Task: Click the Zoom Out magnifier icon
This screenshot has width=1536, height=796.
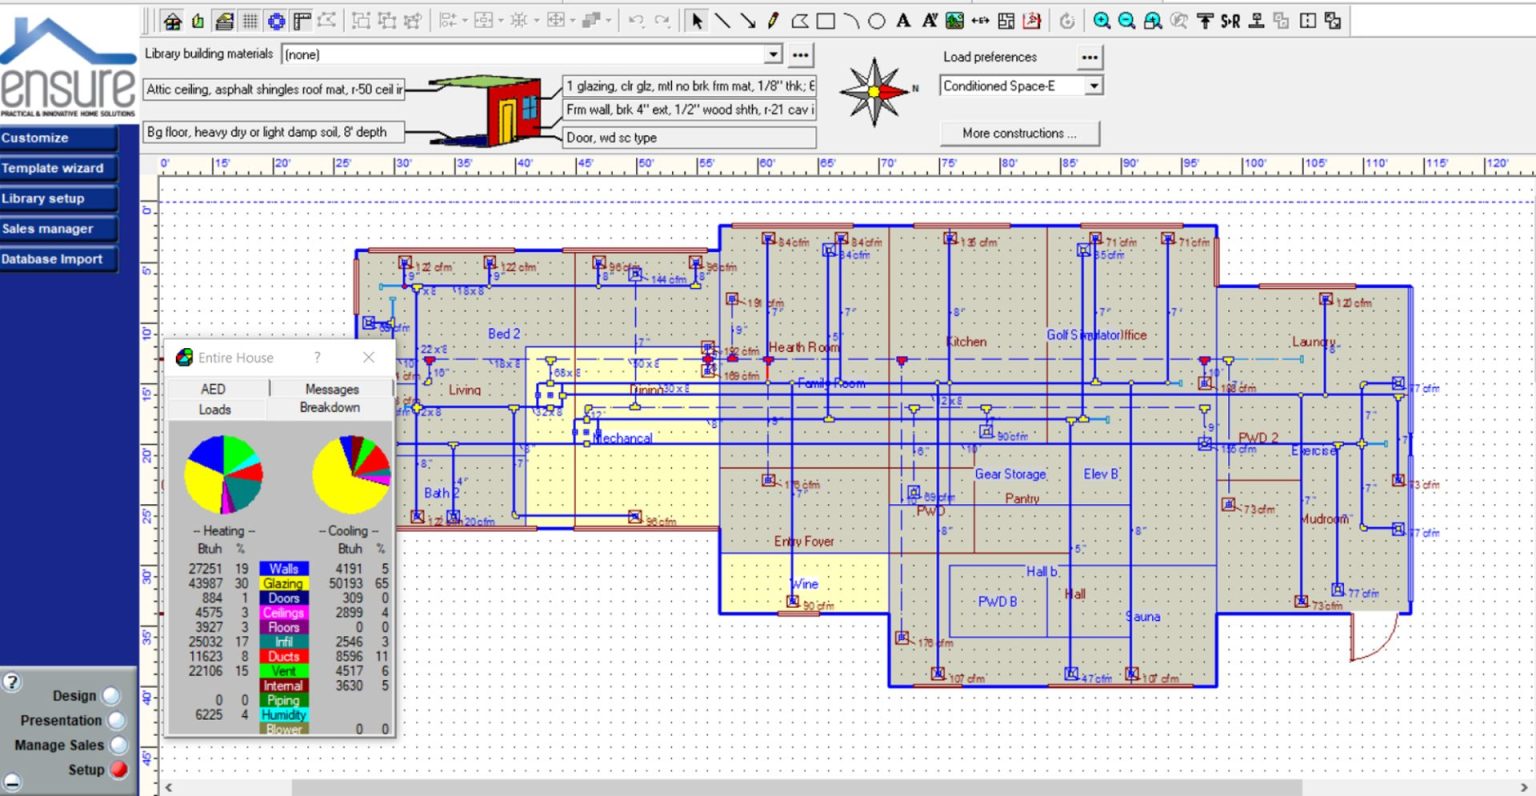Action: (1126, 20)
